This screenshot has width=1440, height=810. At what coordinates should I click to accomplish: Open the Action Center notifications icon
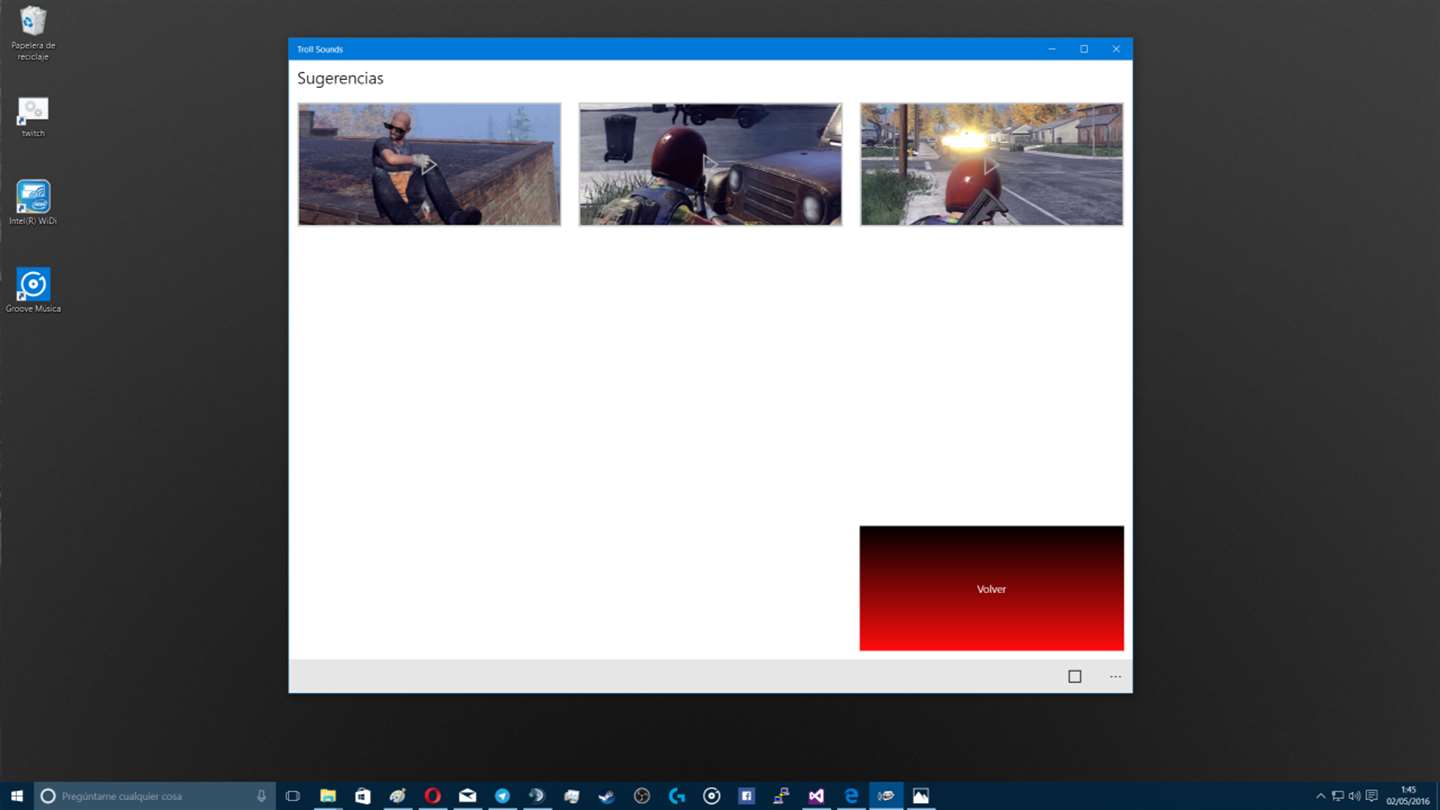pyautogui.click(x=1372, y=796)
